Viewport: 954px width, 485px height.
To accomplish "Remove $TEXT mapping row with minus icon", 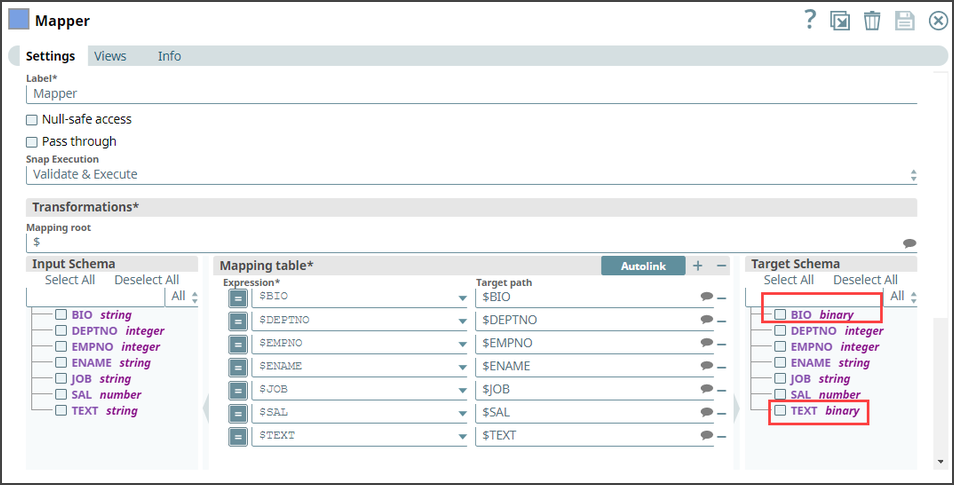I will [x=721, y=436].
